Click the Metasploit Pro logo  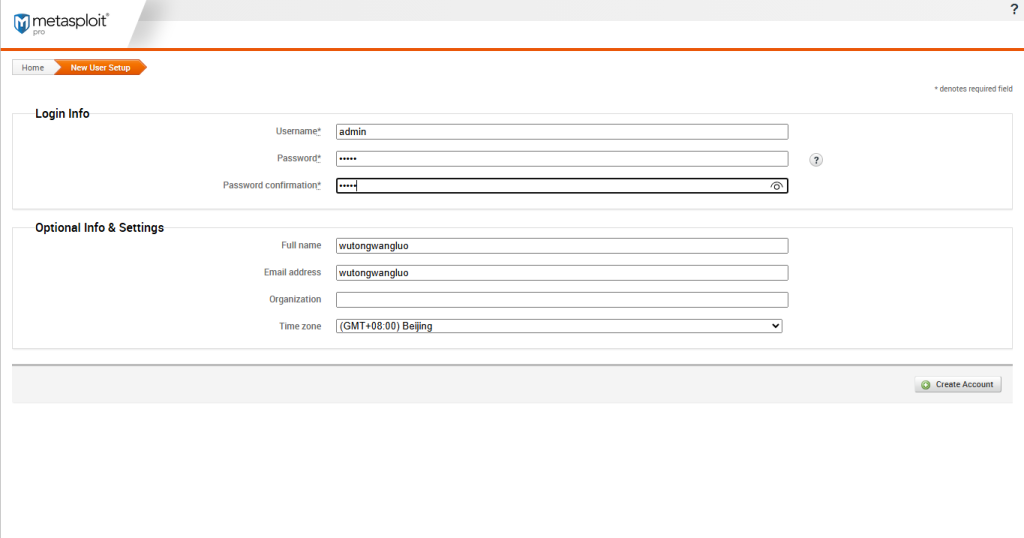pos(60,23)
